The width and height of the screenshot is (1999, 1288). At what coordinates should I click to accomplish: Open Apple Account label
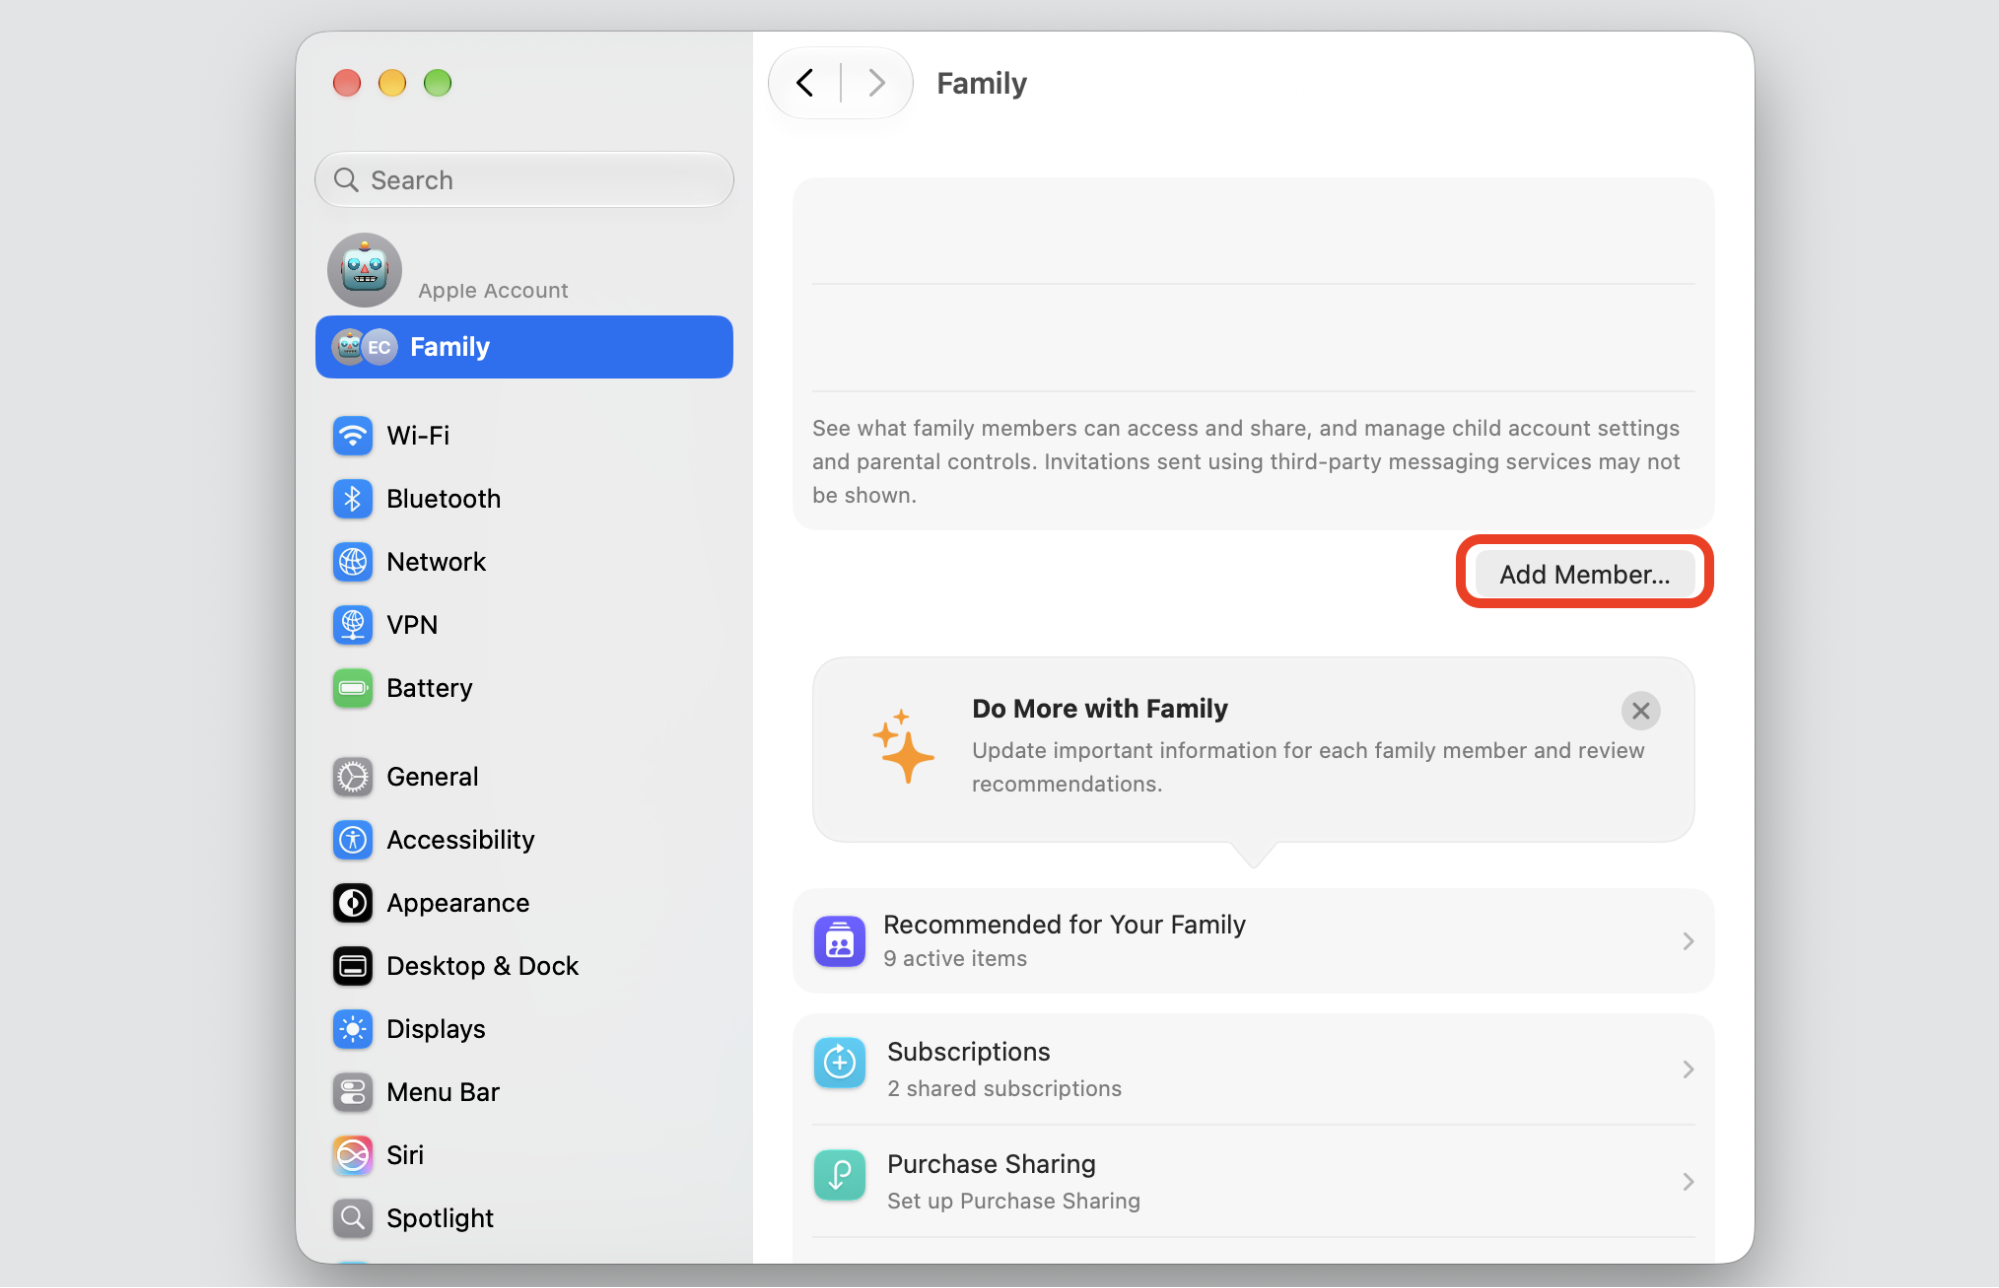pos(493,290)
